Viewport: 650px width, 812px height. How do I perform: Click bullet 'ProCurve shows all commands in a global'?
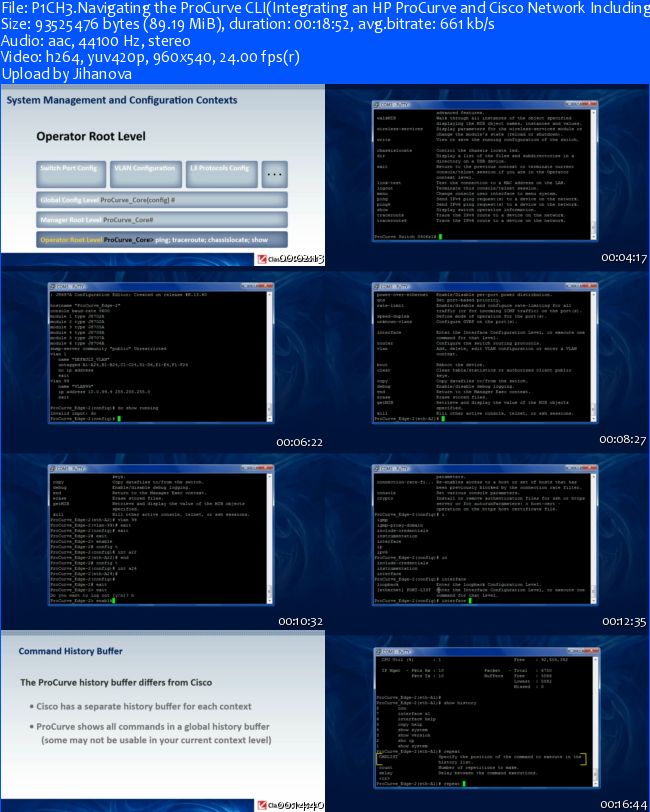(150, 727)
